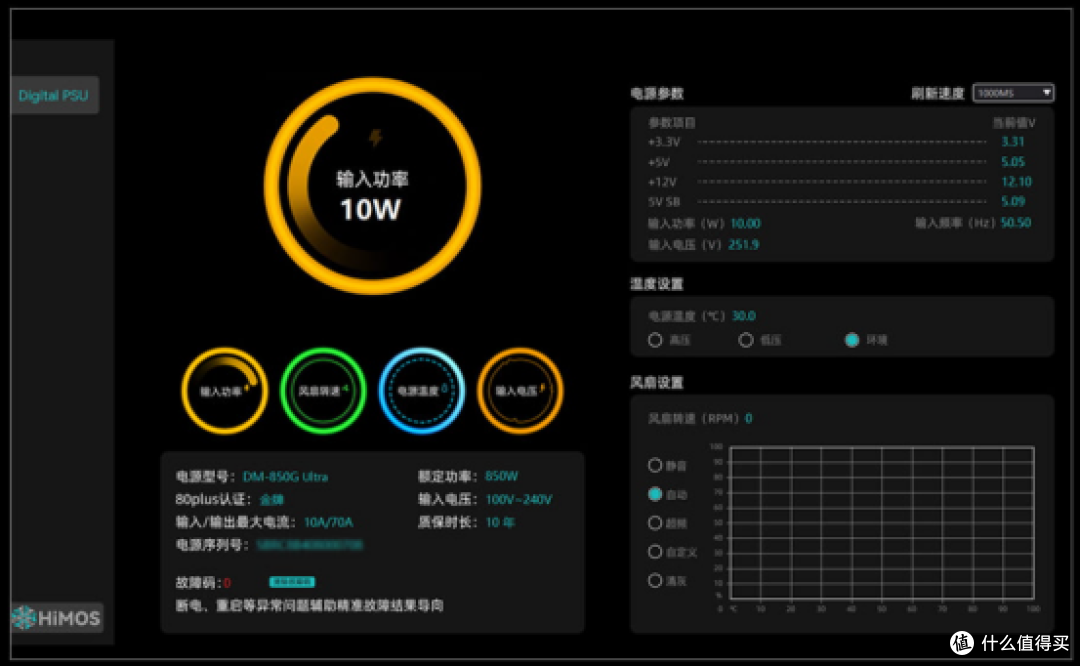The height and width of the screenshot is (666, 1080).
Task: Click the cyan button beside 故障码
Action: coord(292,582)
